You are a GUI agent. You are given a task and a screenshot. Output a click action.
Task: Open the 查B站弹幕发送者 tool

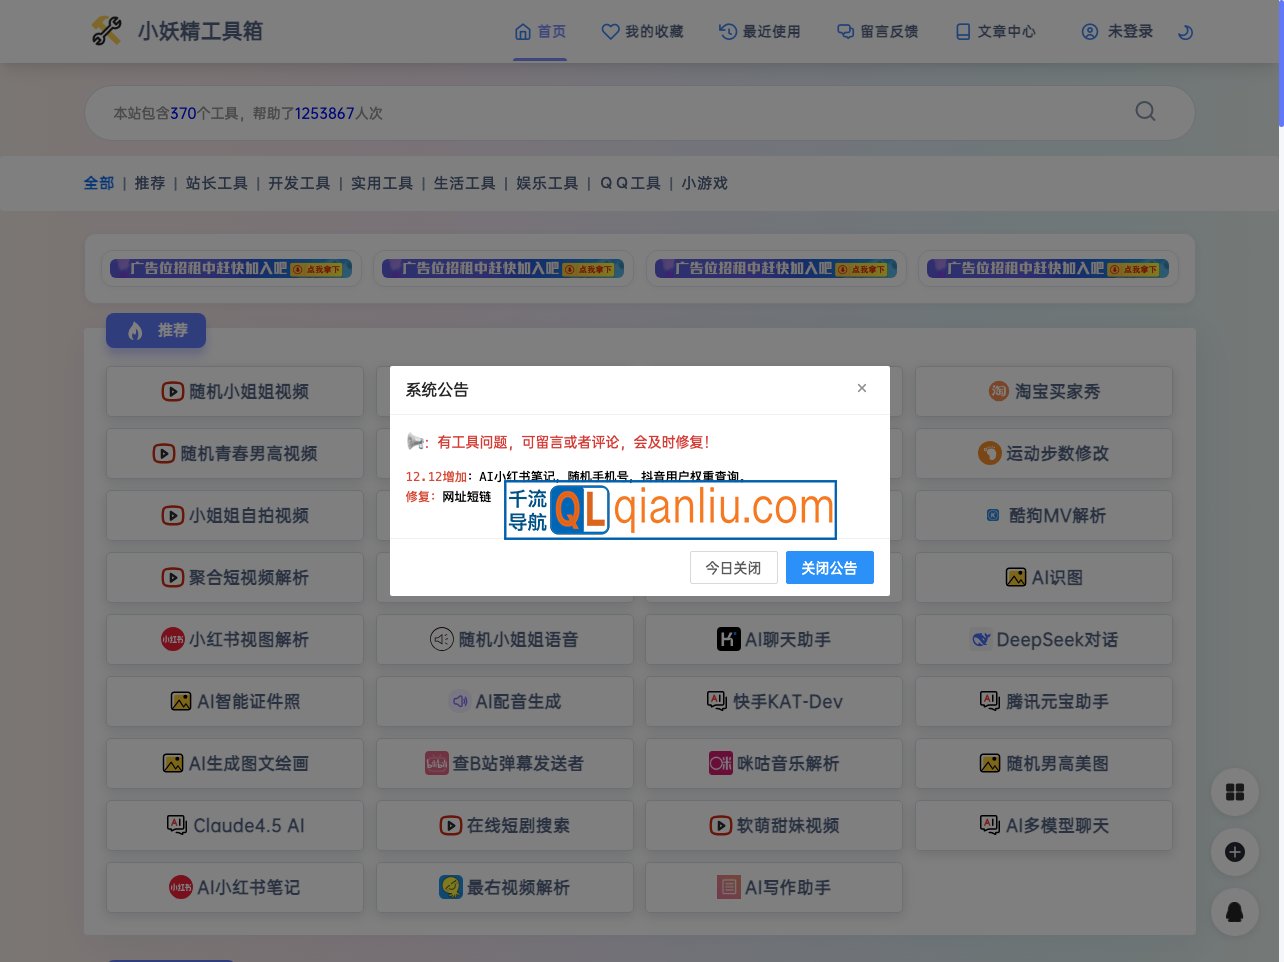[x=504, y=763]
